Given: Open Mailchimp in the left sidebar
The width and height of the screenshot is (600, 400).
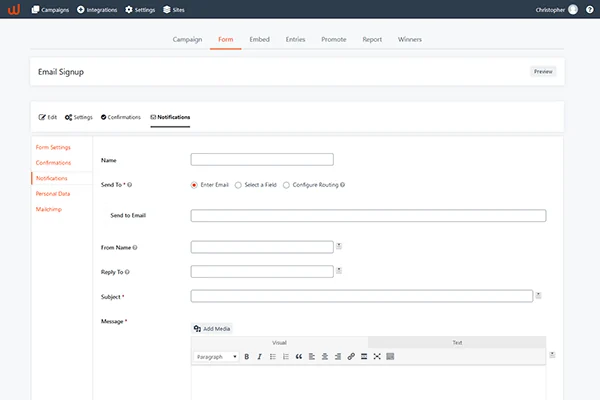Looking at the screenshot, I should point(48,209).
